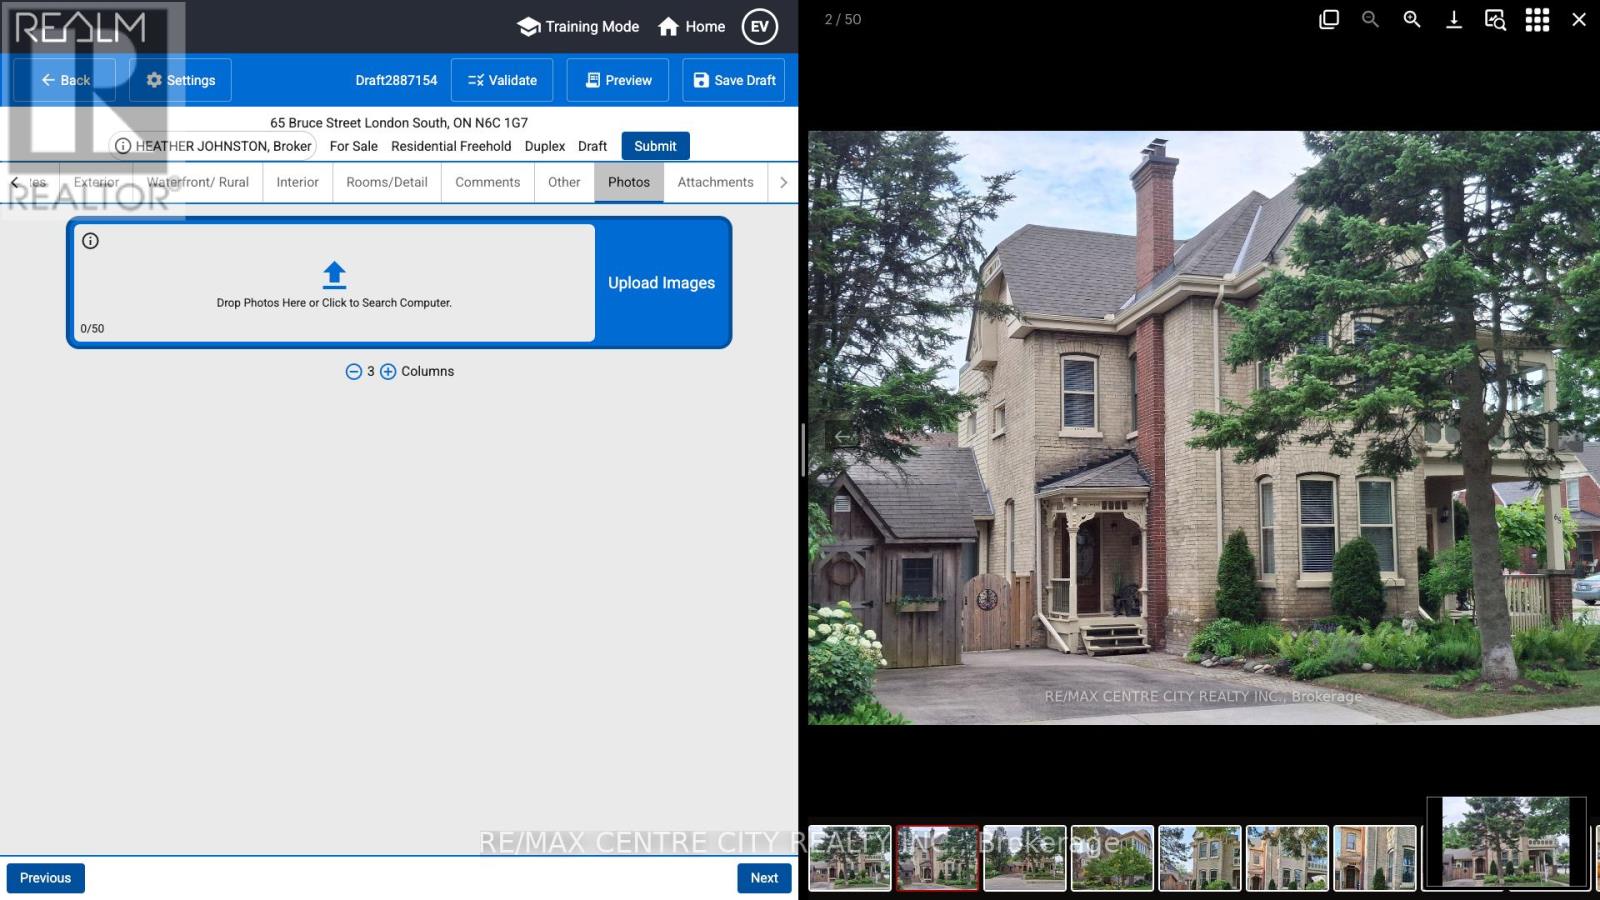Click the upload arrow icon in drop zone
The width and height of the screenshot is (1600, 900).
334,274
